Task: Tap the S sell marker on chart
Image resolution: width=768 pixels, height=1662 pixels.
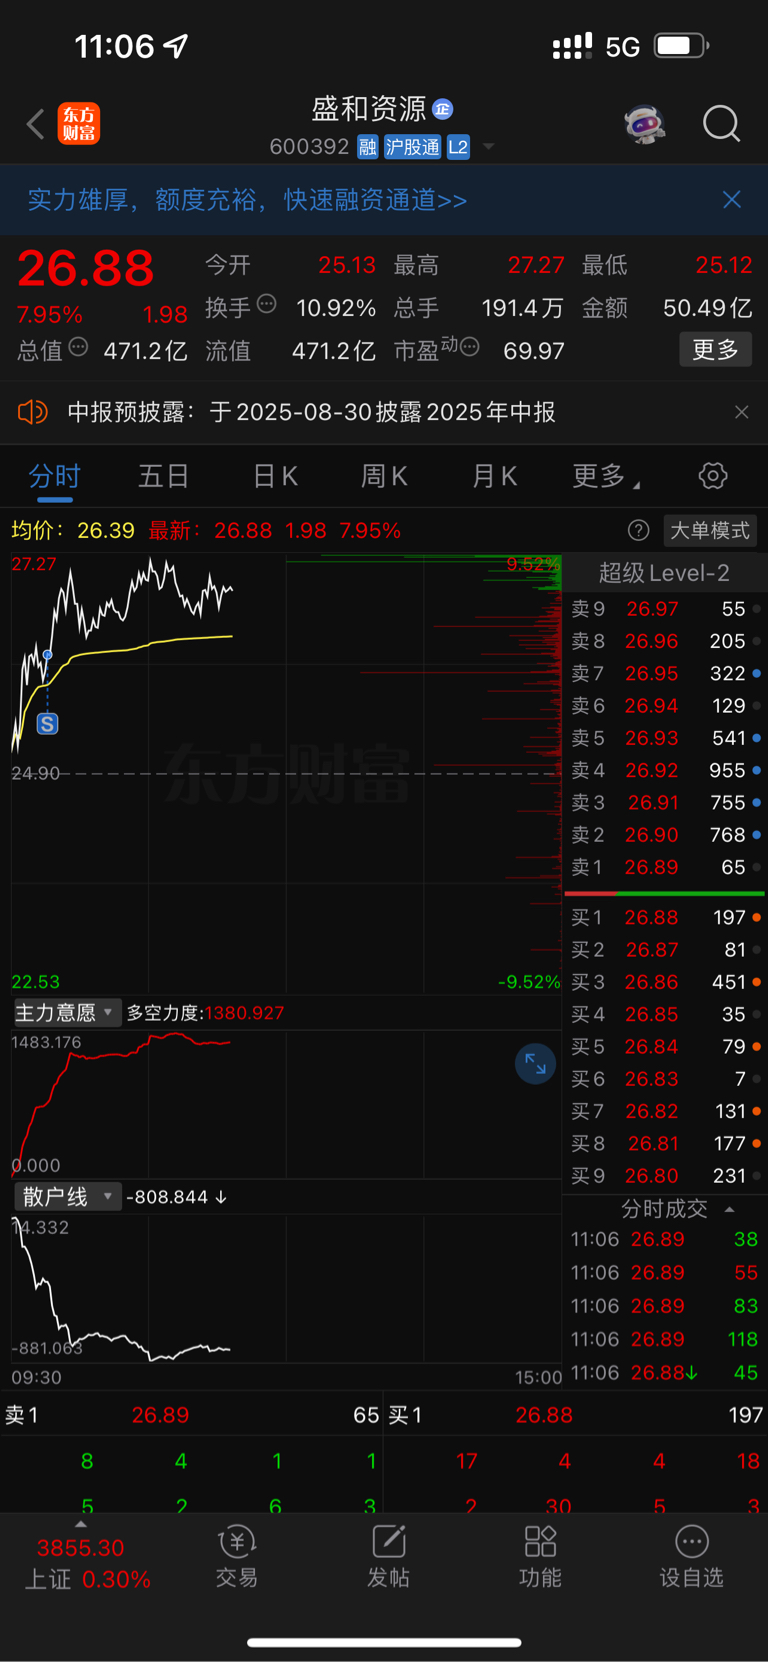Action: [x=47, y=724]
